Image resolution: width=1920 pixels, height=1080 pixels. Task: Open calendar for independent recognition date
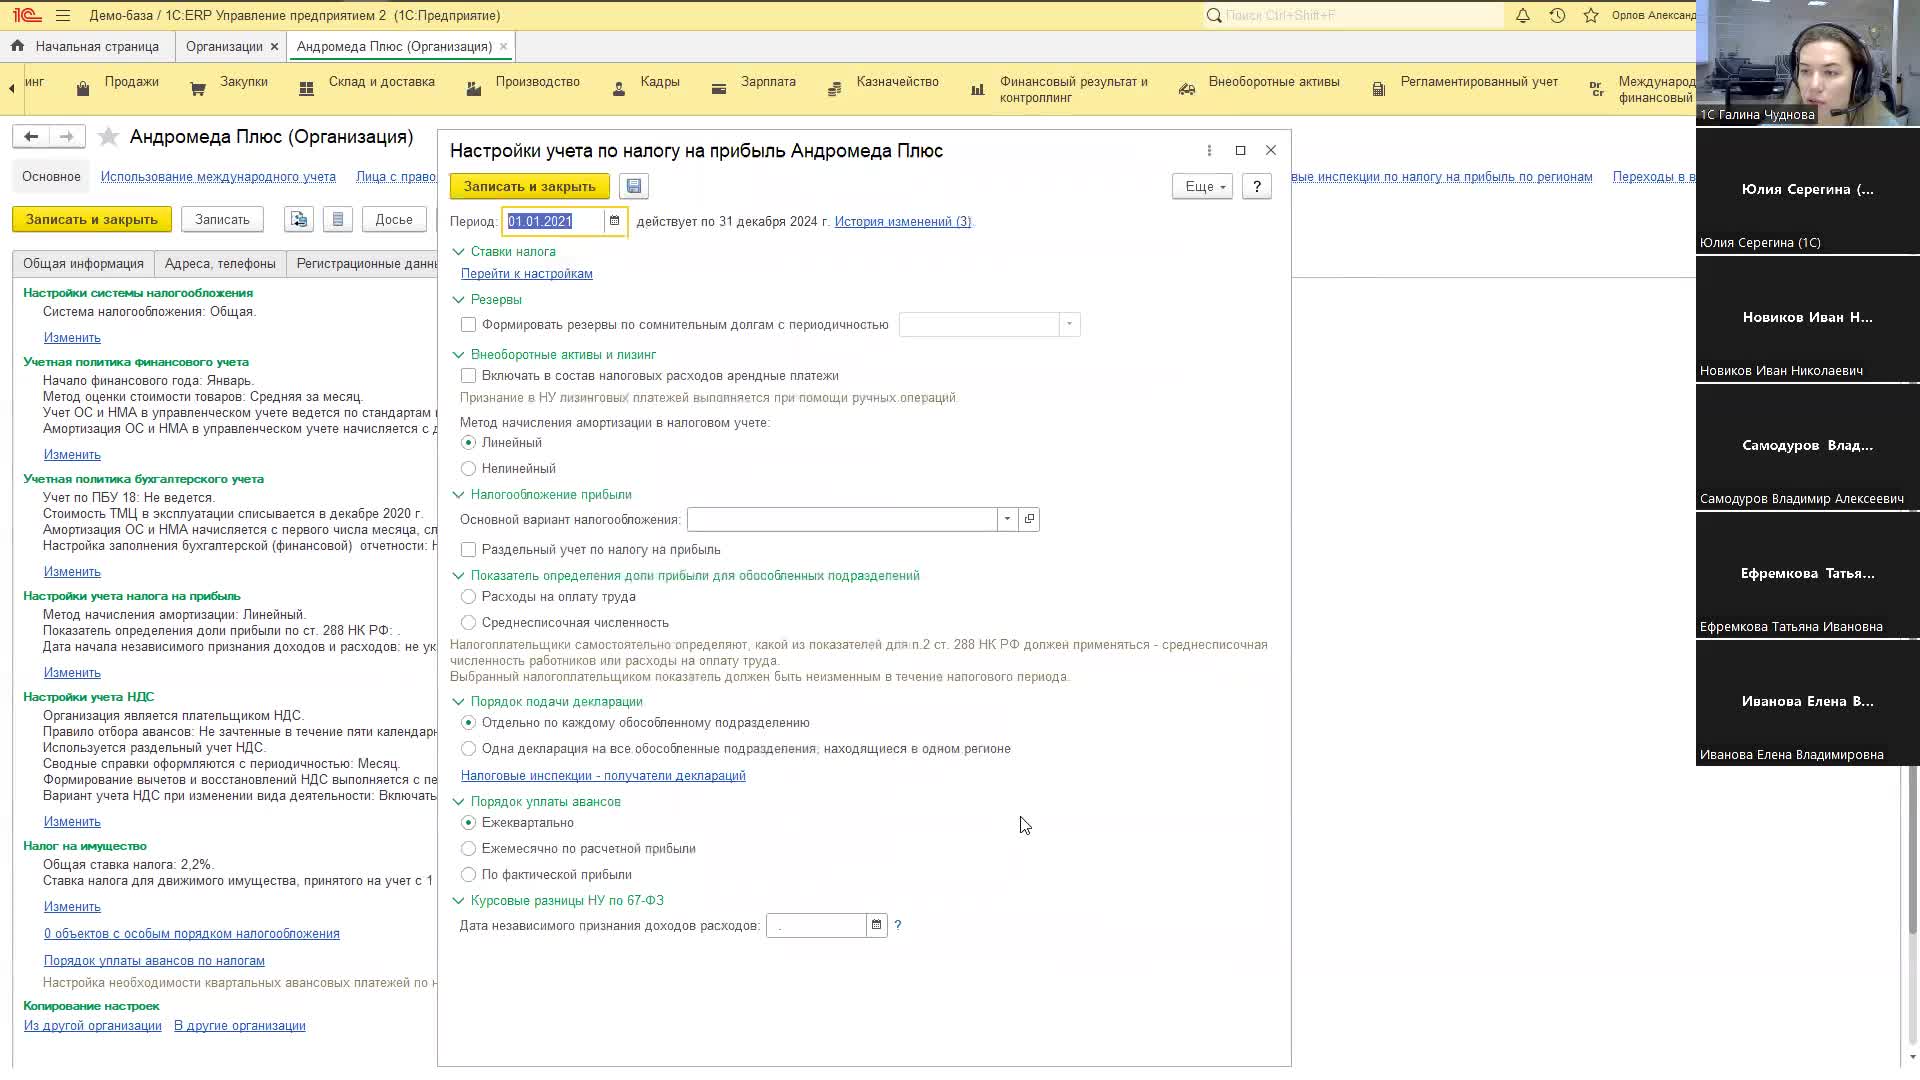(876, 925)
